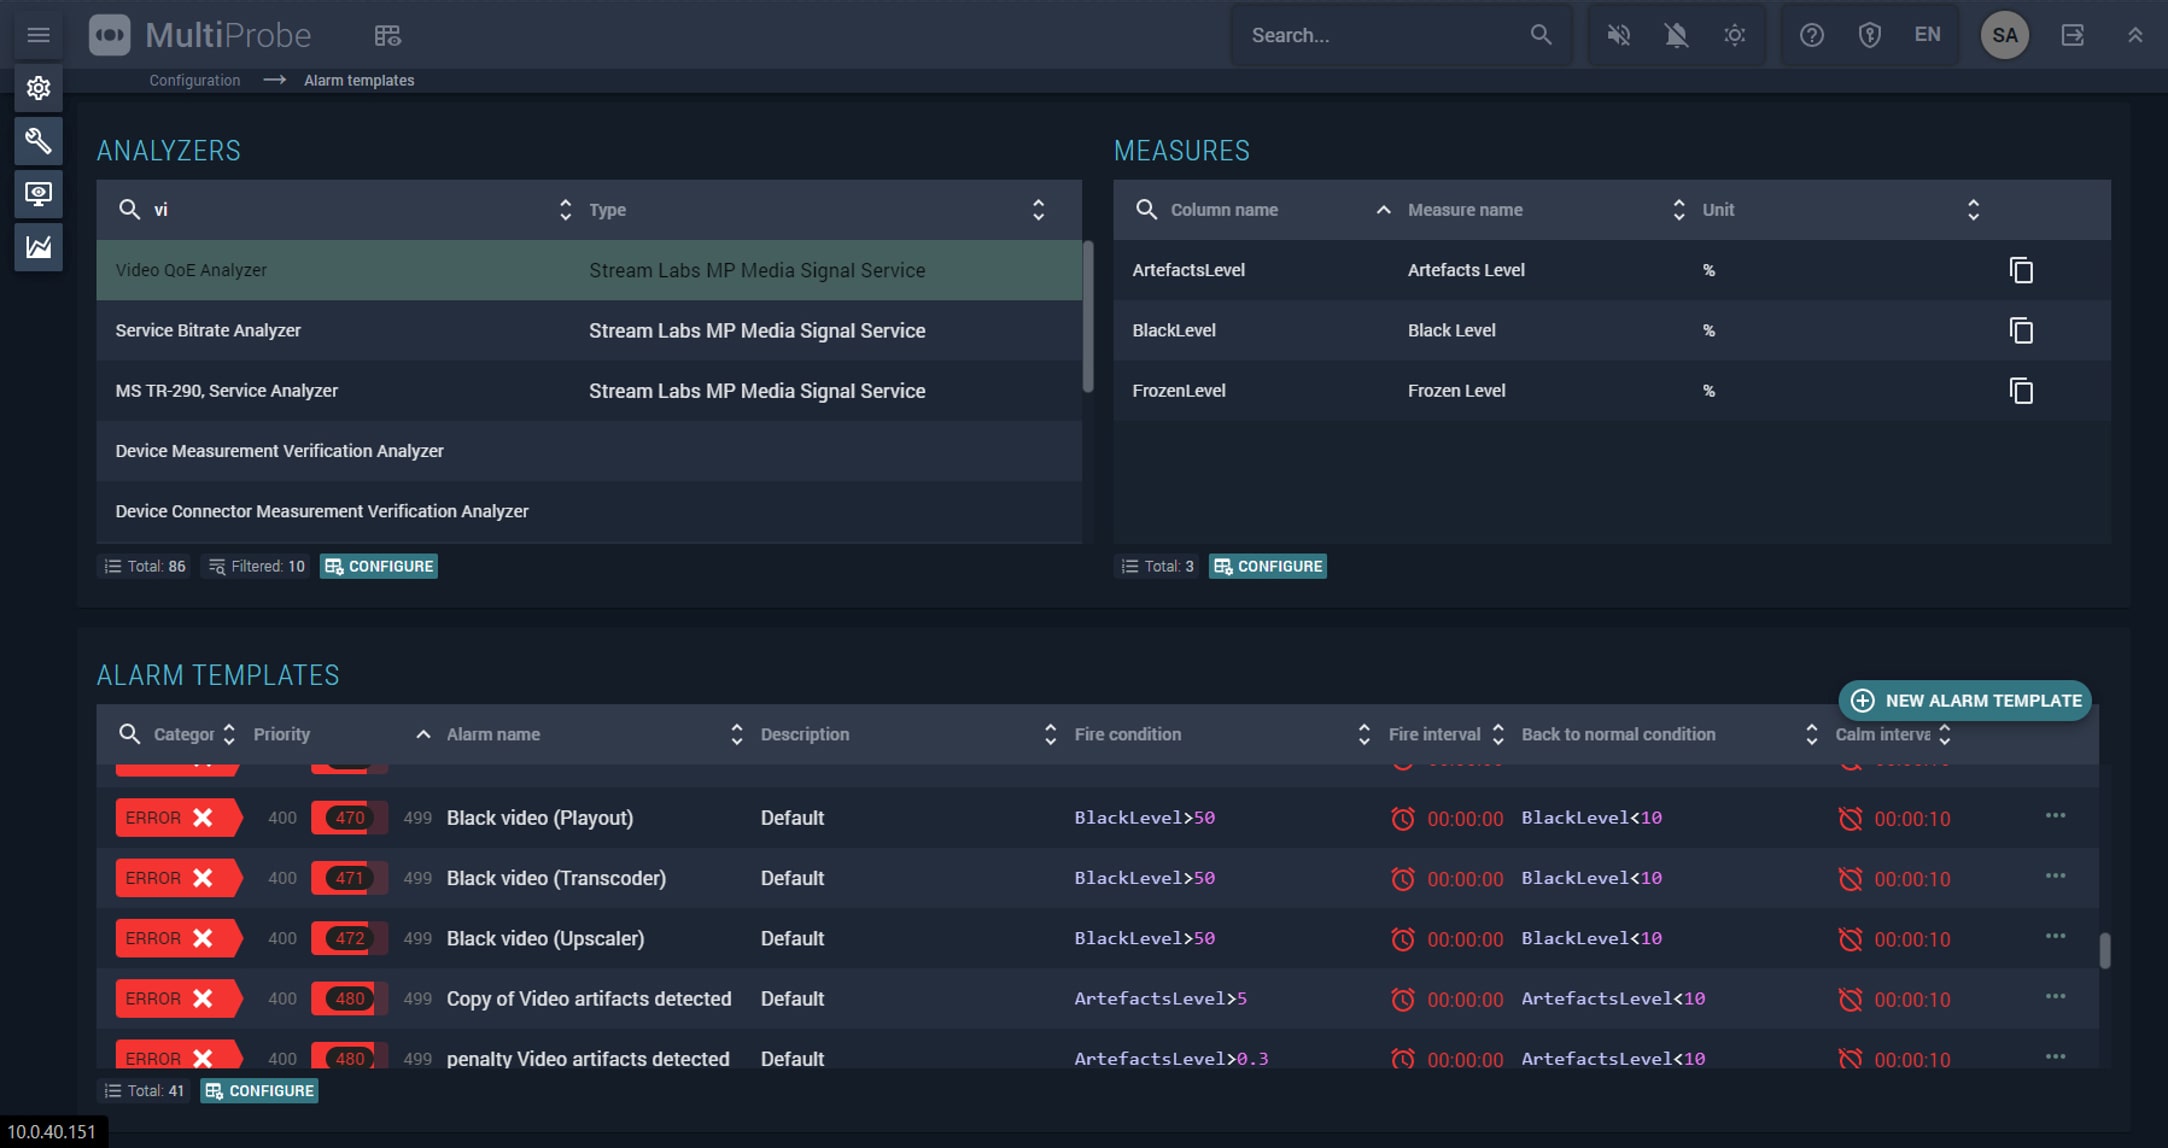Click Filtered: 10 indicator
The height and width of the screenshot is (1148, 2168).
pos(257,566)
